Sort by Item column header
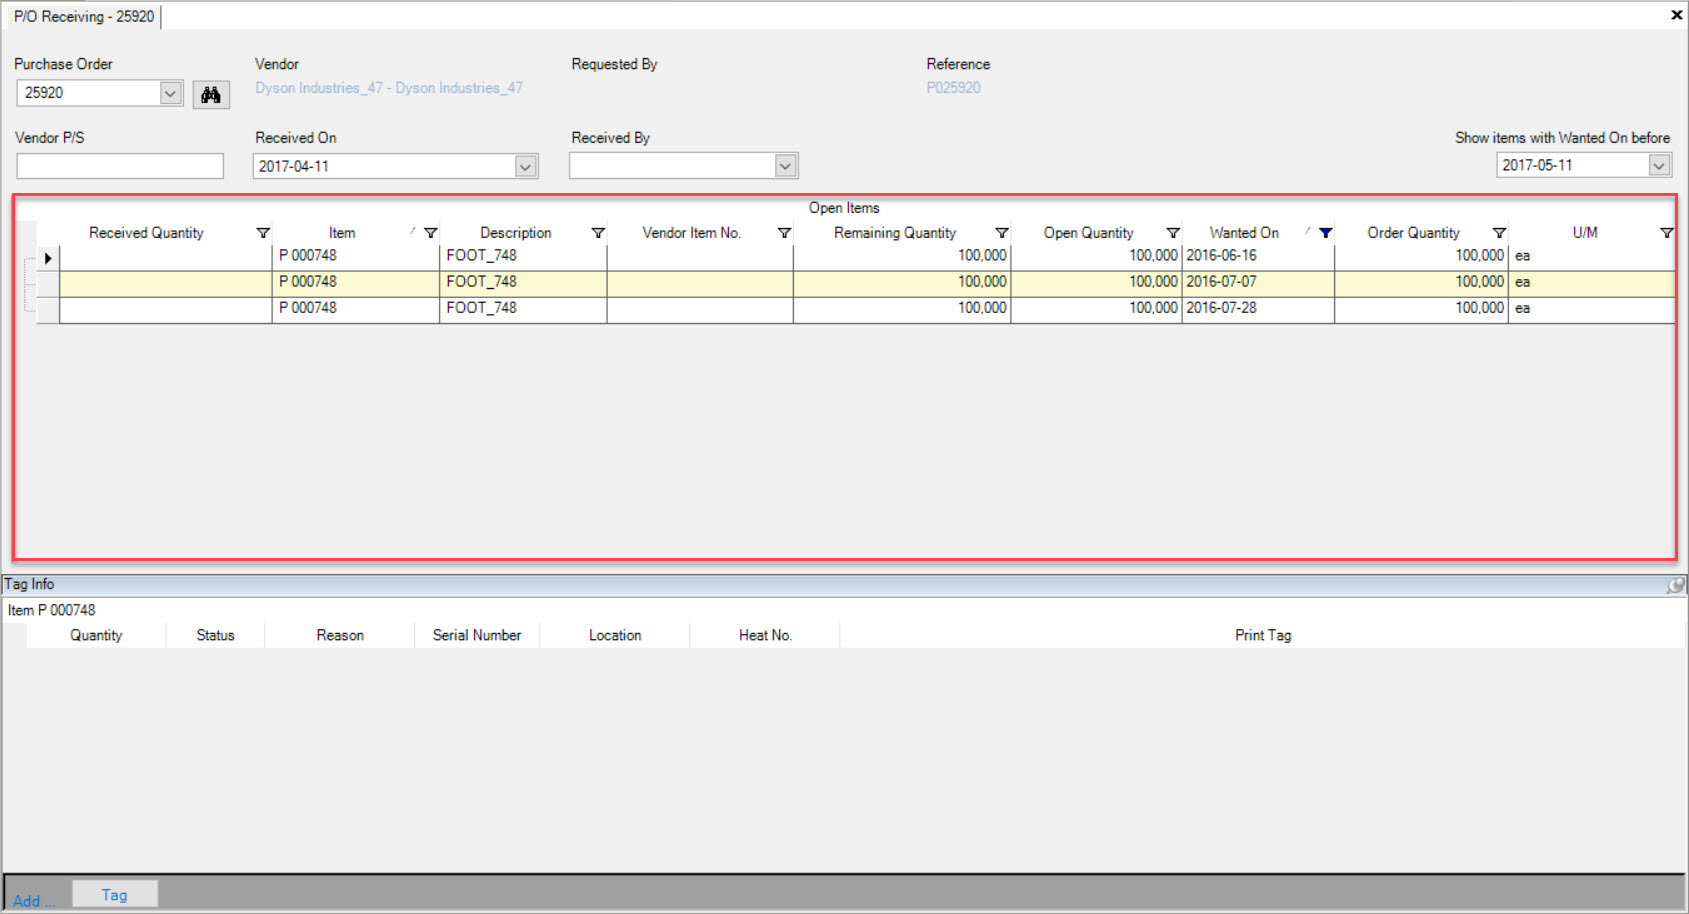 coord(342,233)
